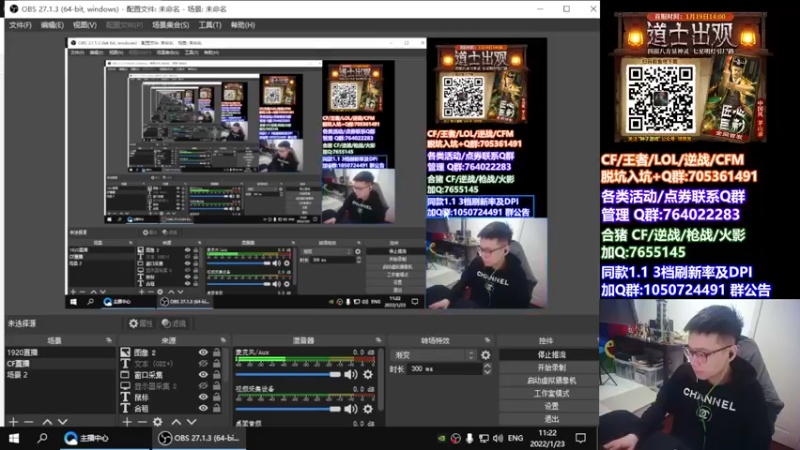Select the 1920直播 scene

pos(61,353)
